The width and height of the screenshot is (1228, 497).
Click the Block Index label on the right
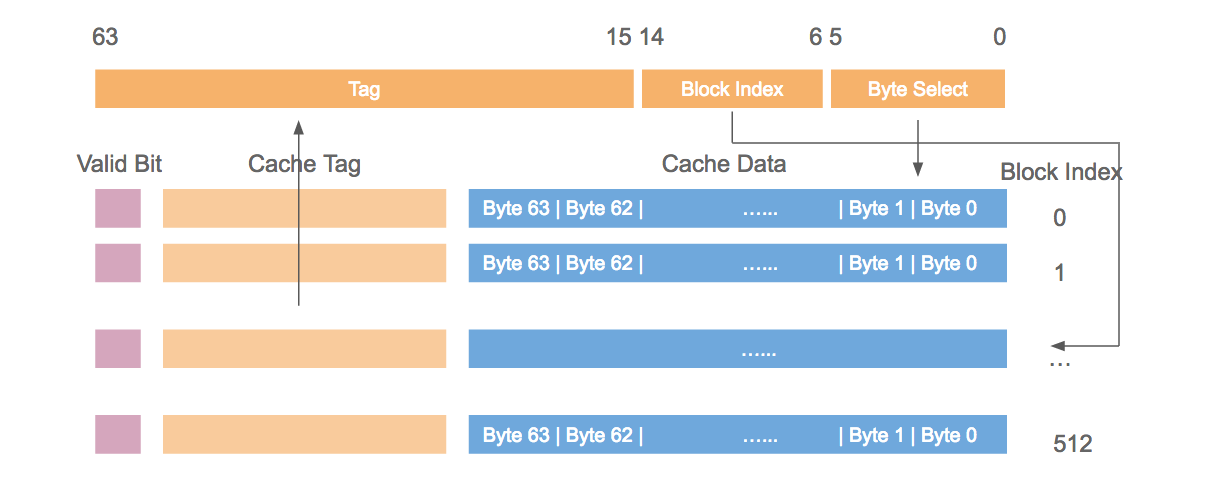point(1061,172)
